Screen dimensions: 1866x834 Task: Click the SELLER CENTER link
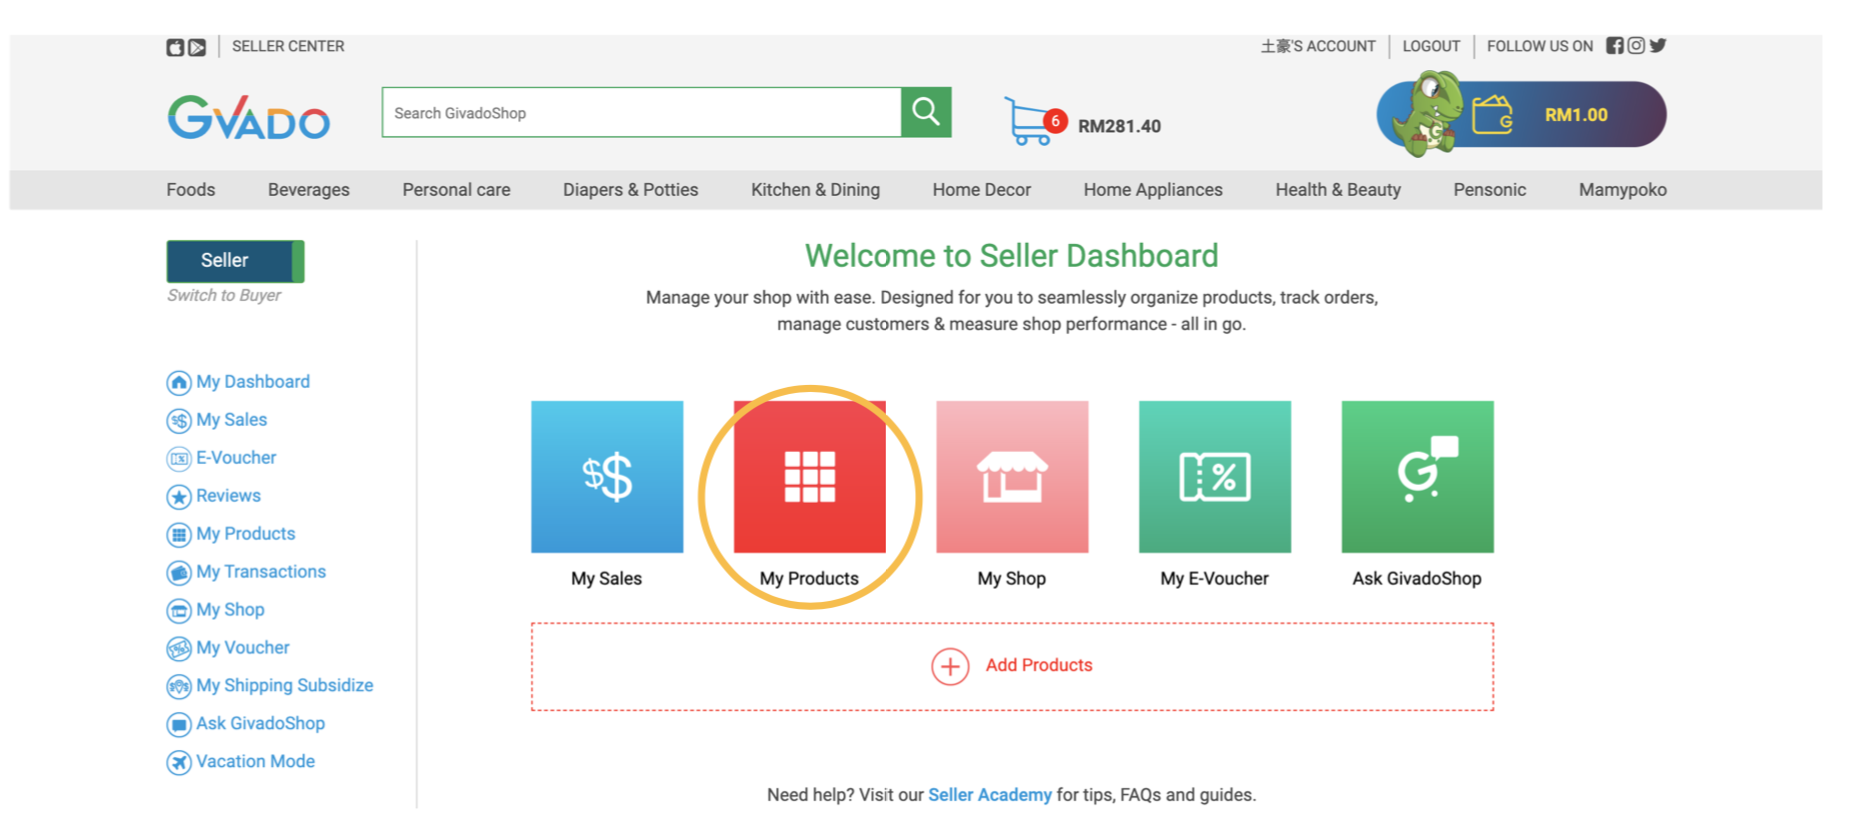pos(288,46)
